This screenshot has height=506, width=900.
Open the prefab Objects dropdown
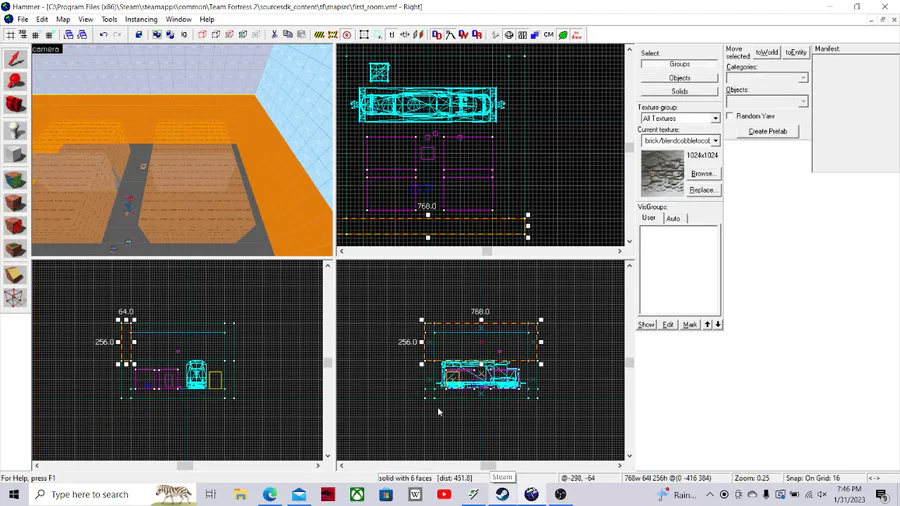coord(767,102)
